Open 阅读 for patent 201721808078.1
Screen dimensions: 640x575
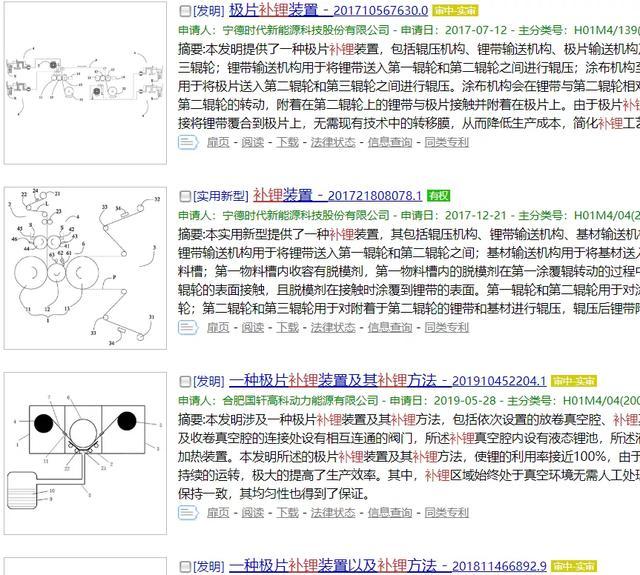pyautogui.click(x=253, y=327)
